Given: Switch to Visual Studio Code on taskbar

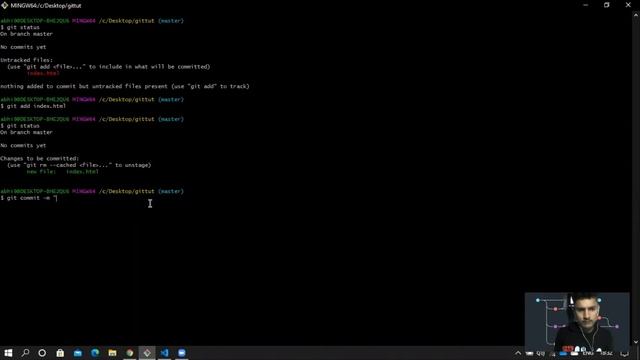Looking at the screenshot, I should coord(164,353).
